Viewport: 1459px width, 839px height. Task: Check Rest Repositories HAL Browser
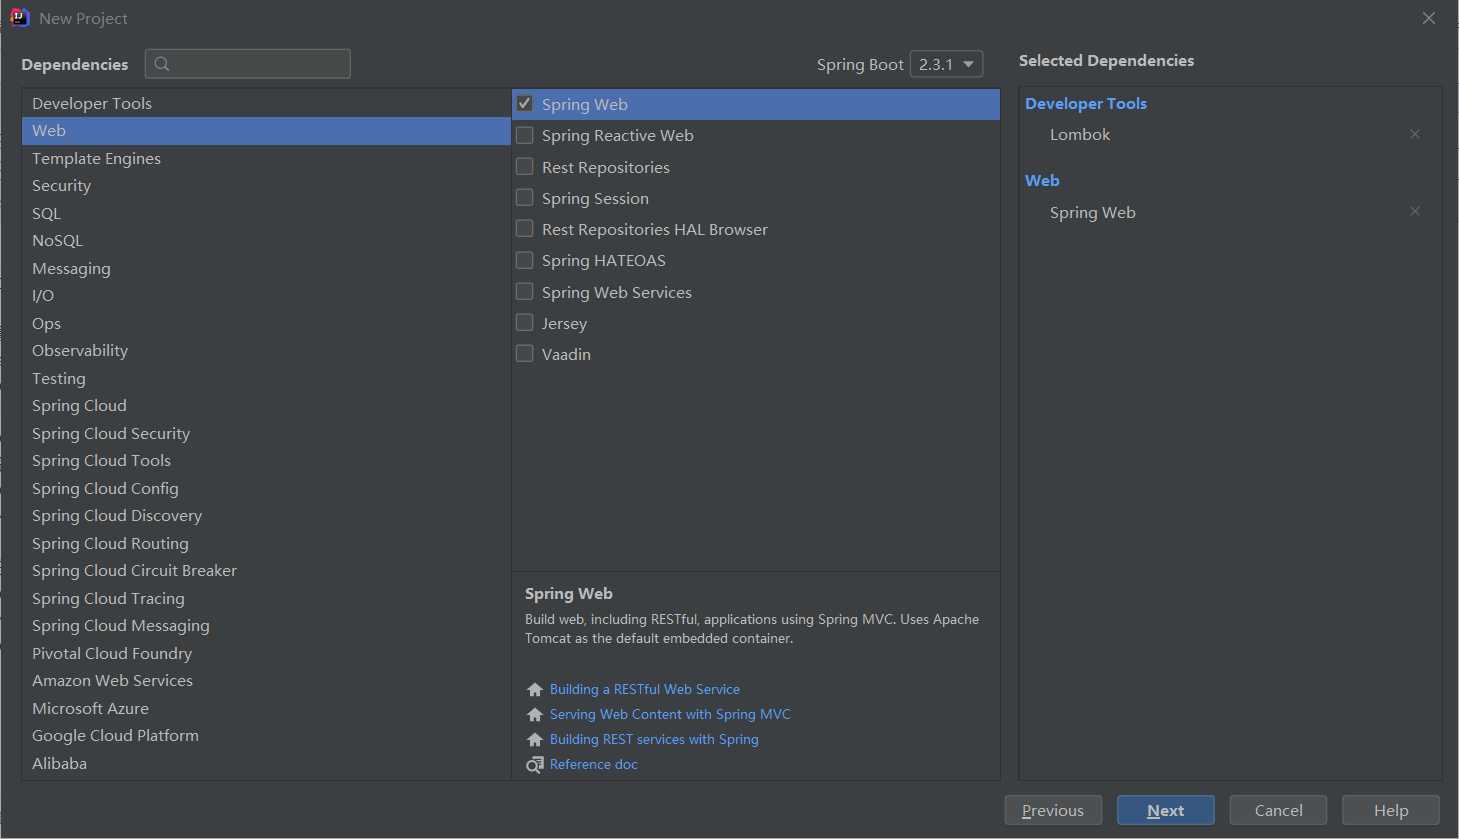tap(524, 229)
